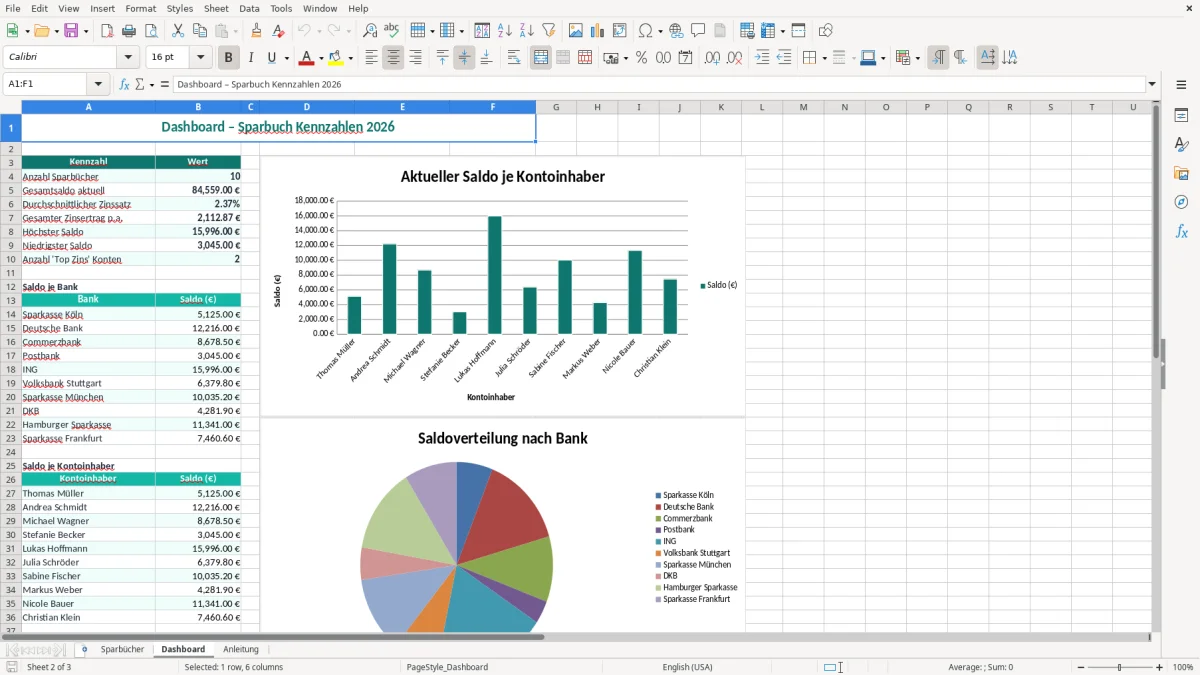Open Special Character dropdown arrow
This screenshot has width=1200, height=675.
(658, 31)
